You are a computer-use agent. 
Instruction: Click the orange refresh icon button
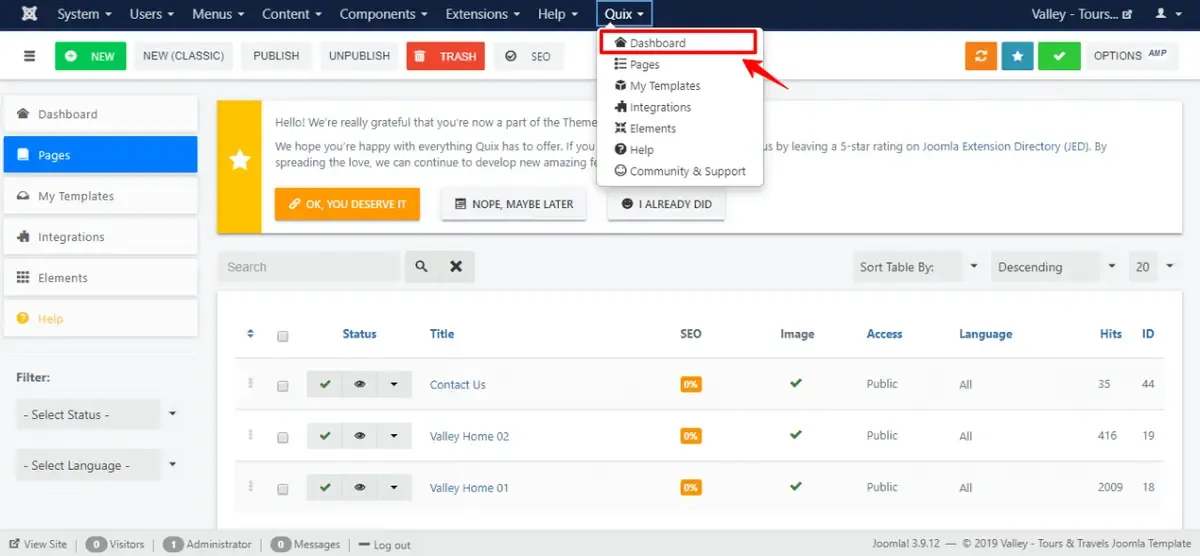[x=981, y=56]
